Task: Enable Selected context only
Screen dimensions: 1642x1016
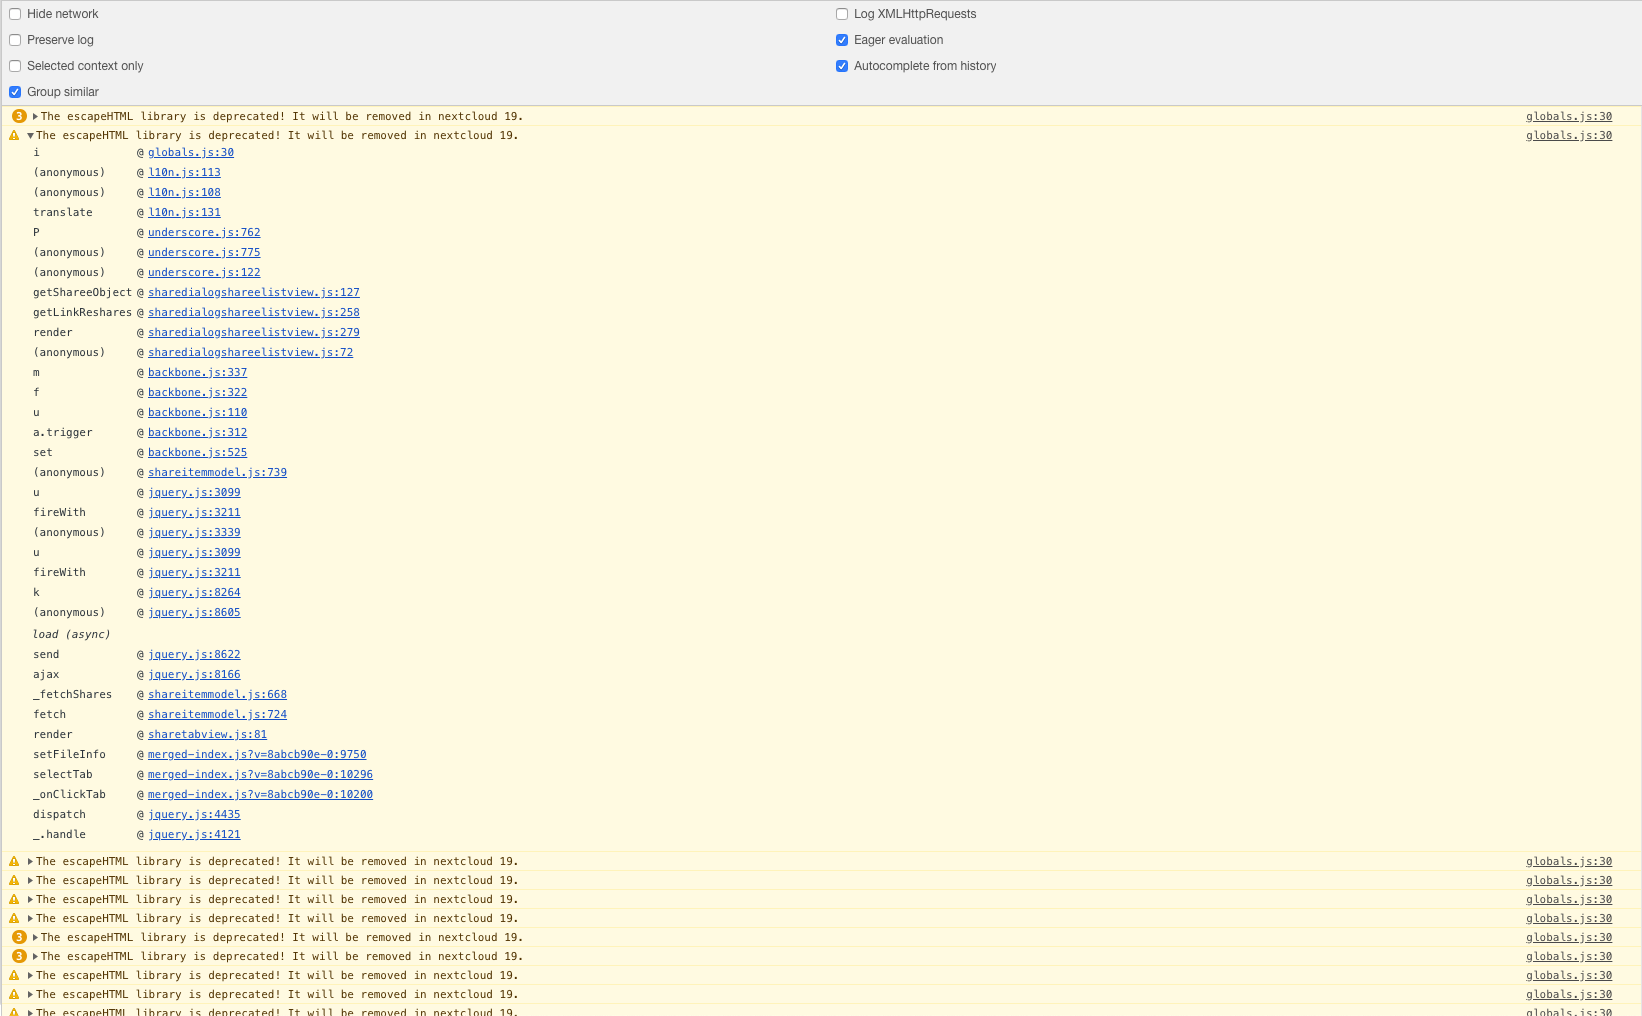Action: [x=15, y=66]
